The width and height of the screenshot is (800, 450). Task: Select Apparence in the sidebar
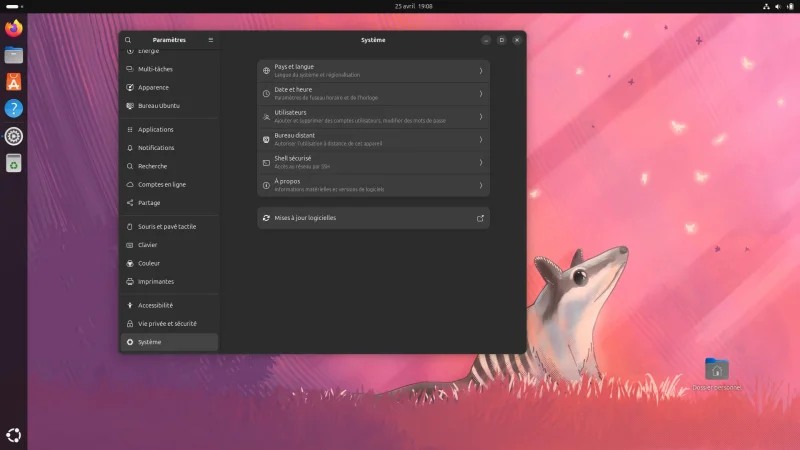(x=169, y=87)
